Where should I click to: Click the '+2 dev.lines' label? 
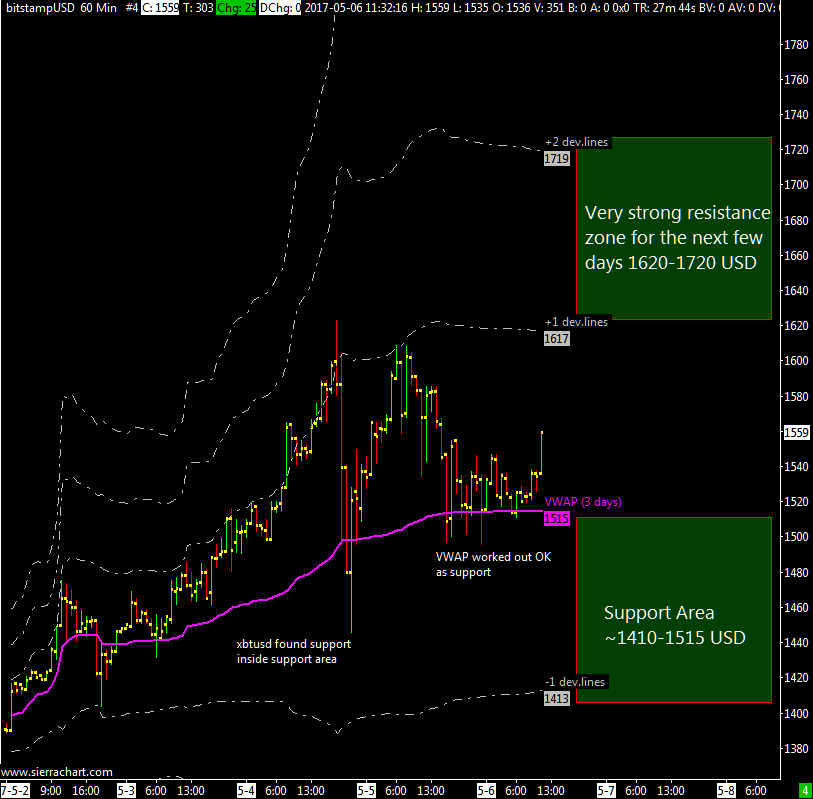[x=576, y=142]
